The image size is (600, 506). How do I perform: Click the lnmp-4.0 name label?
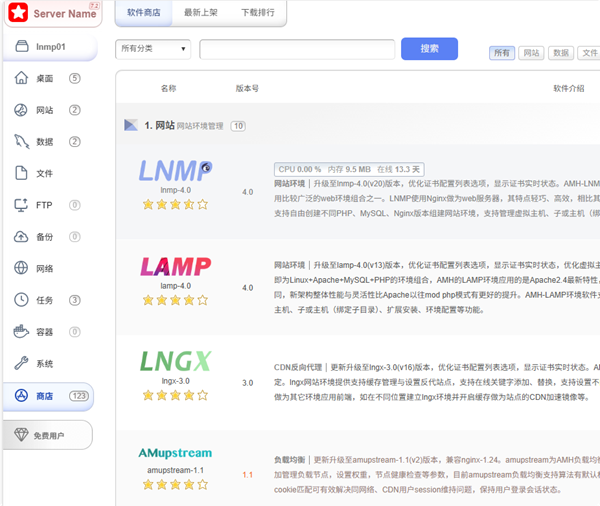pyautogui.click(x=176, y=190)
